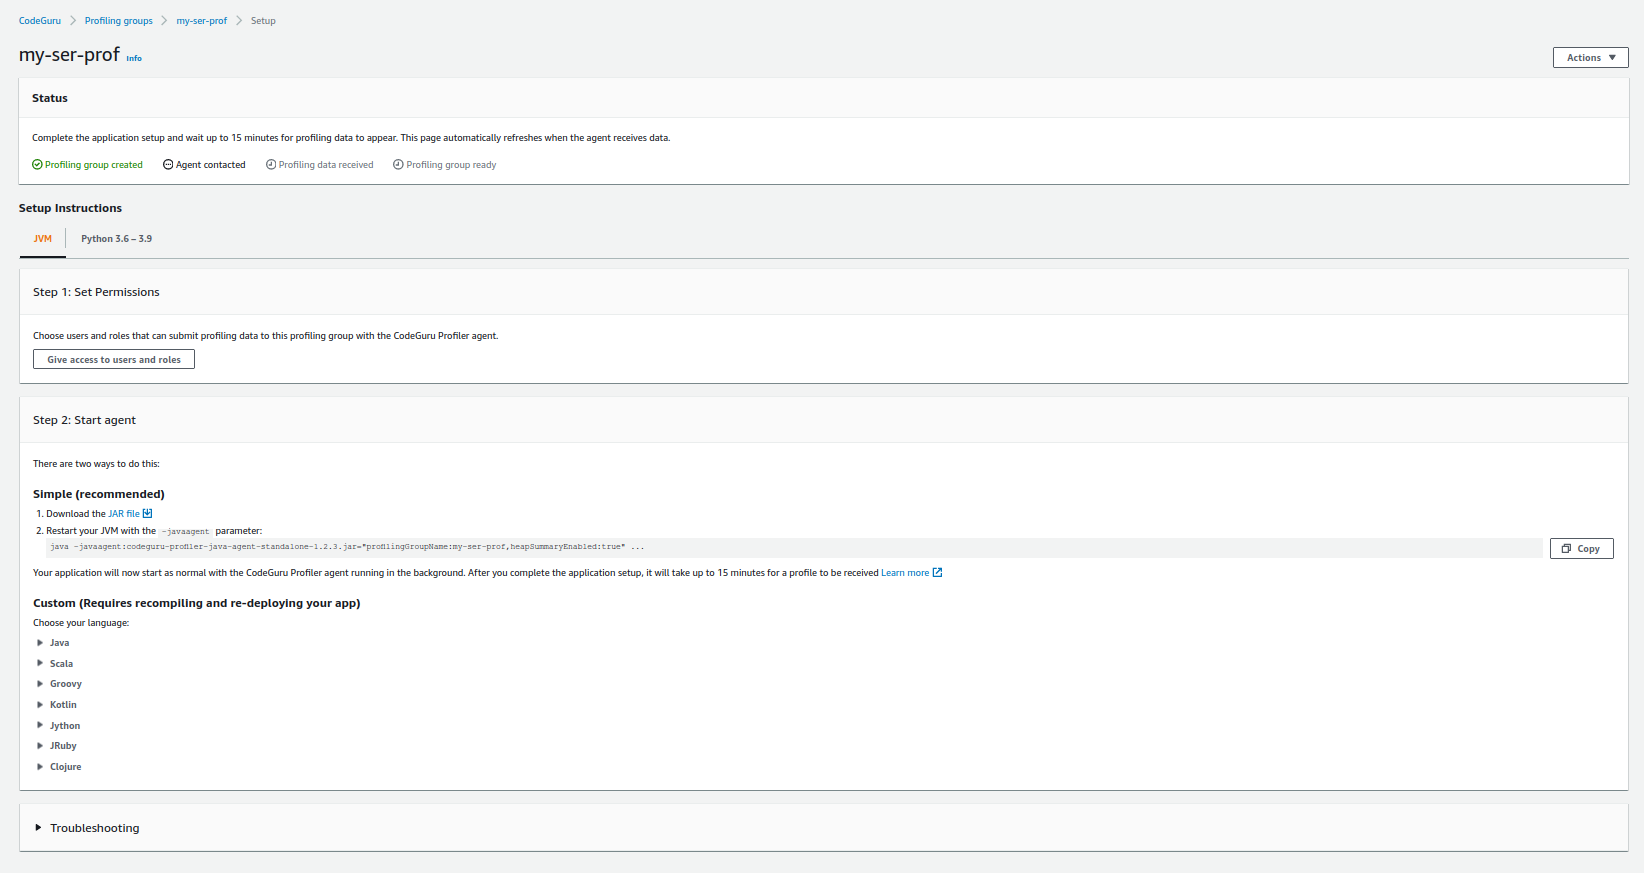This screenshot has height=873, width=1644.
Task: Click the Step 2: Start agent heading
Action: point(84,420)
